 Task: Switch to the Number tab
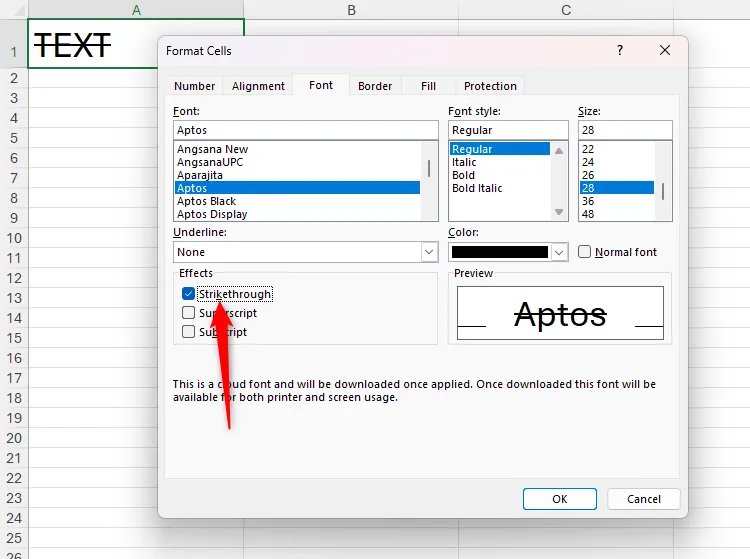coord(194,86)
